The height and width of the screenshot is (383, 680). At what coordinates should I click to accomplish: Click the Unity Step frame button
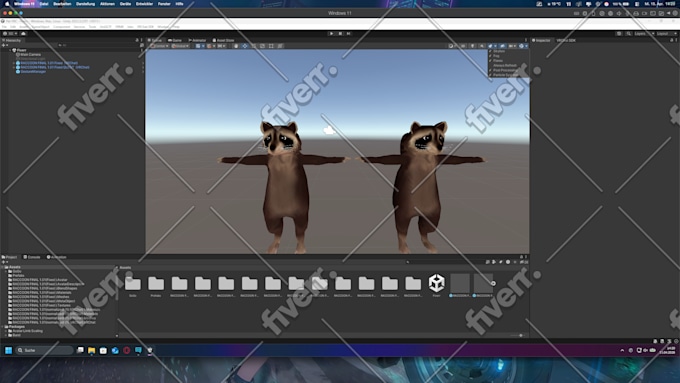(349, 33)
